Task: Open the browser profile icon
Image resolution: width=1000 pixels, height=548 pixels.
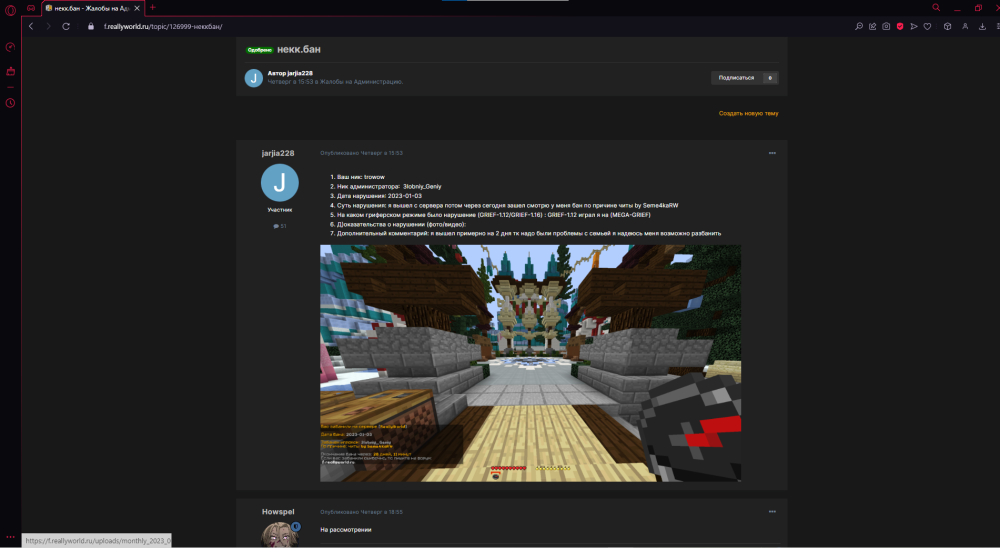Action: [965, 26]
